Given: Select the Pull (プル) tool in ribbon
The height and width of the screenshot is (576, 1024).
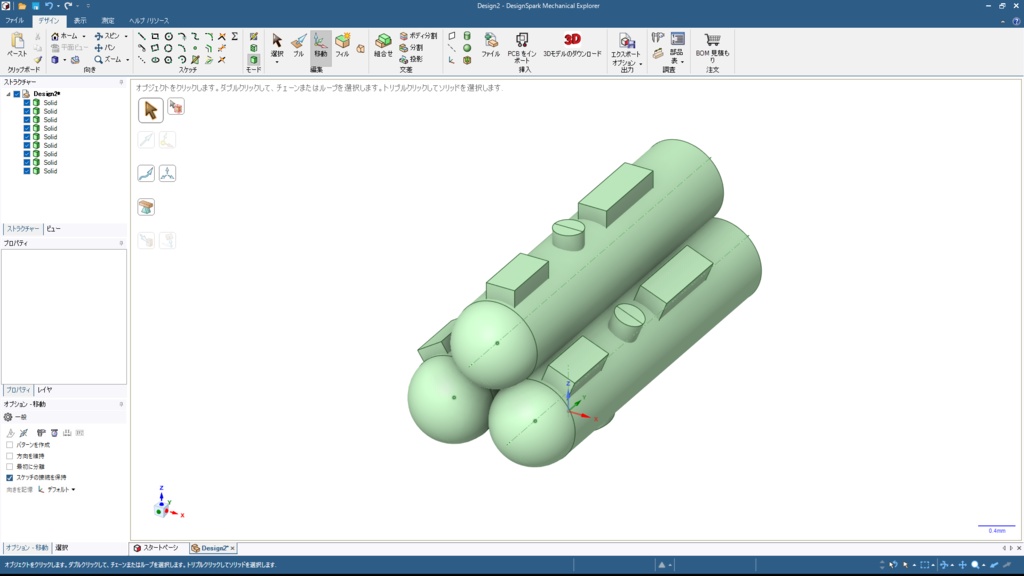Looking at the screenshot, I should tap(298, 45).
